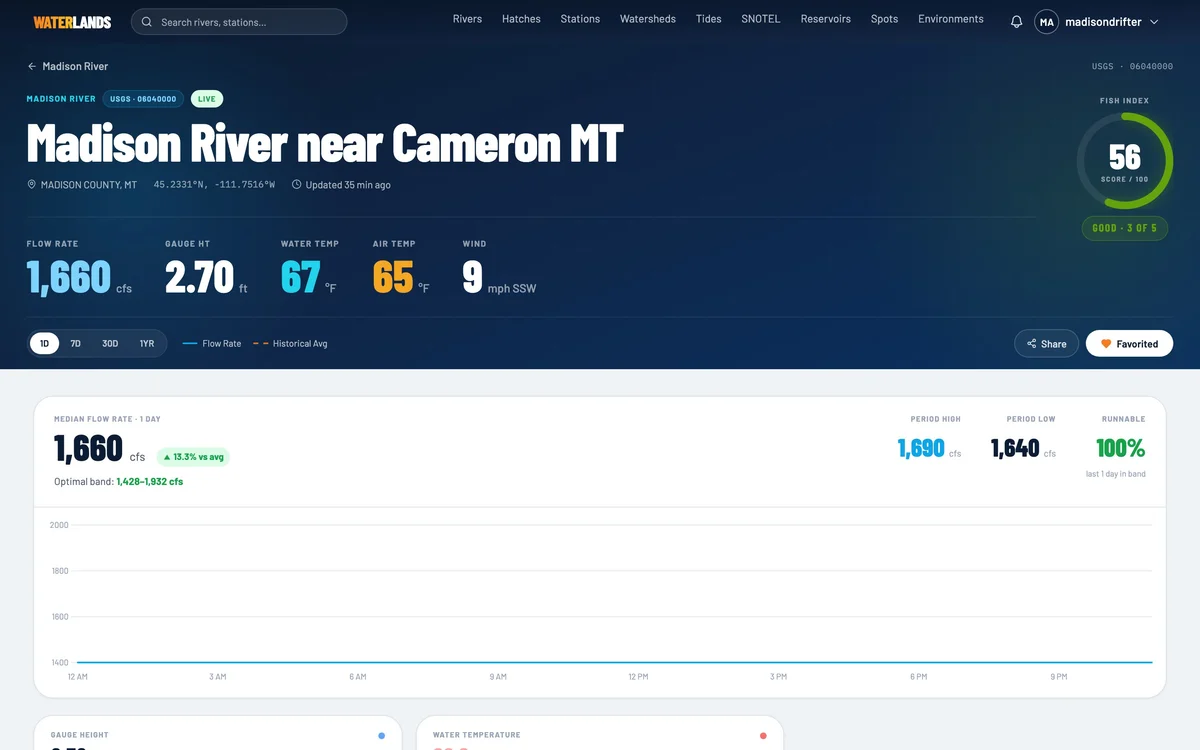The height and width of the screenshot is (750, 1200).
Task: Click the MA user avatar
Action: [x=1047, y=22]
